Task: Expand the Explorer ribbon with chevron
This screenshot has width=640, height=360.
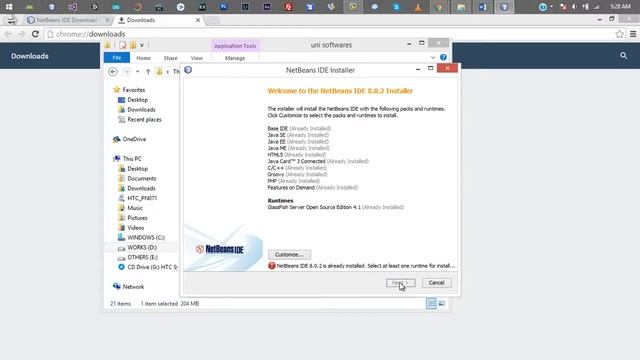Action: [x=433, y=58]
